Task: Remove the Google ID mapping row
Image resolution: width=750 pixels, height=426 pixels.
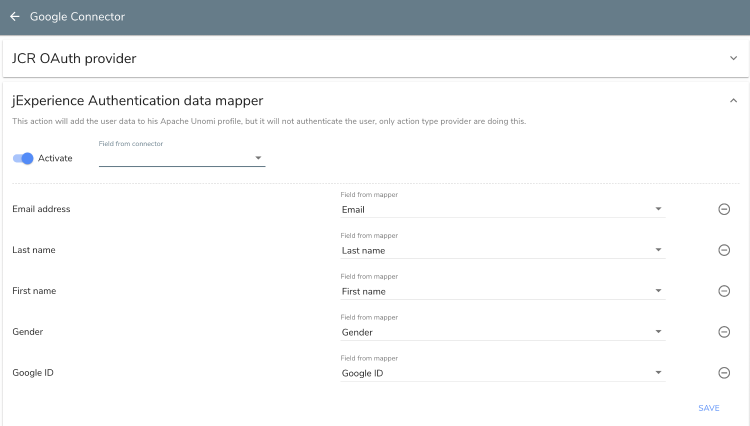Action: [x=724, y=372]
